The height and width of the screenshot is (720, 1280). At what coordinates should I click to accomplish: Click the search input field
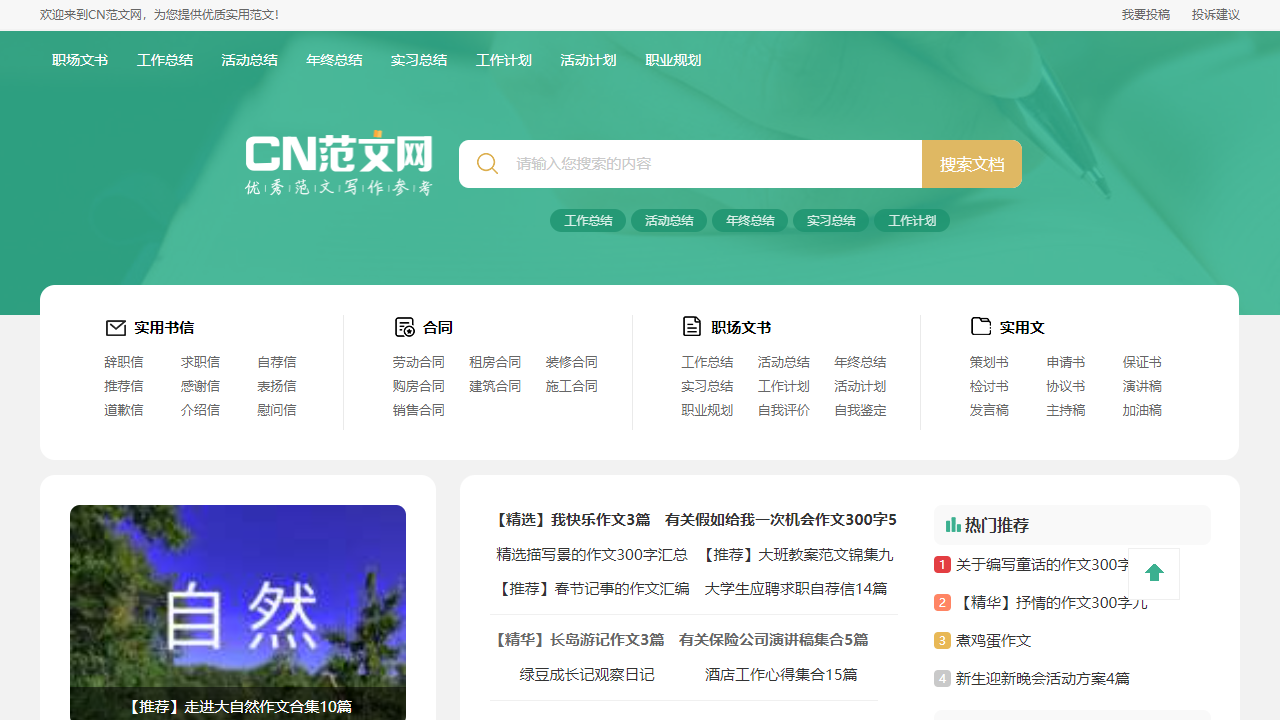coord(700,163)
